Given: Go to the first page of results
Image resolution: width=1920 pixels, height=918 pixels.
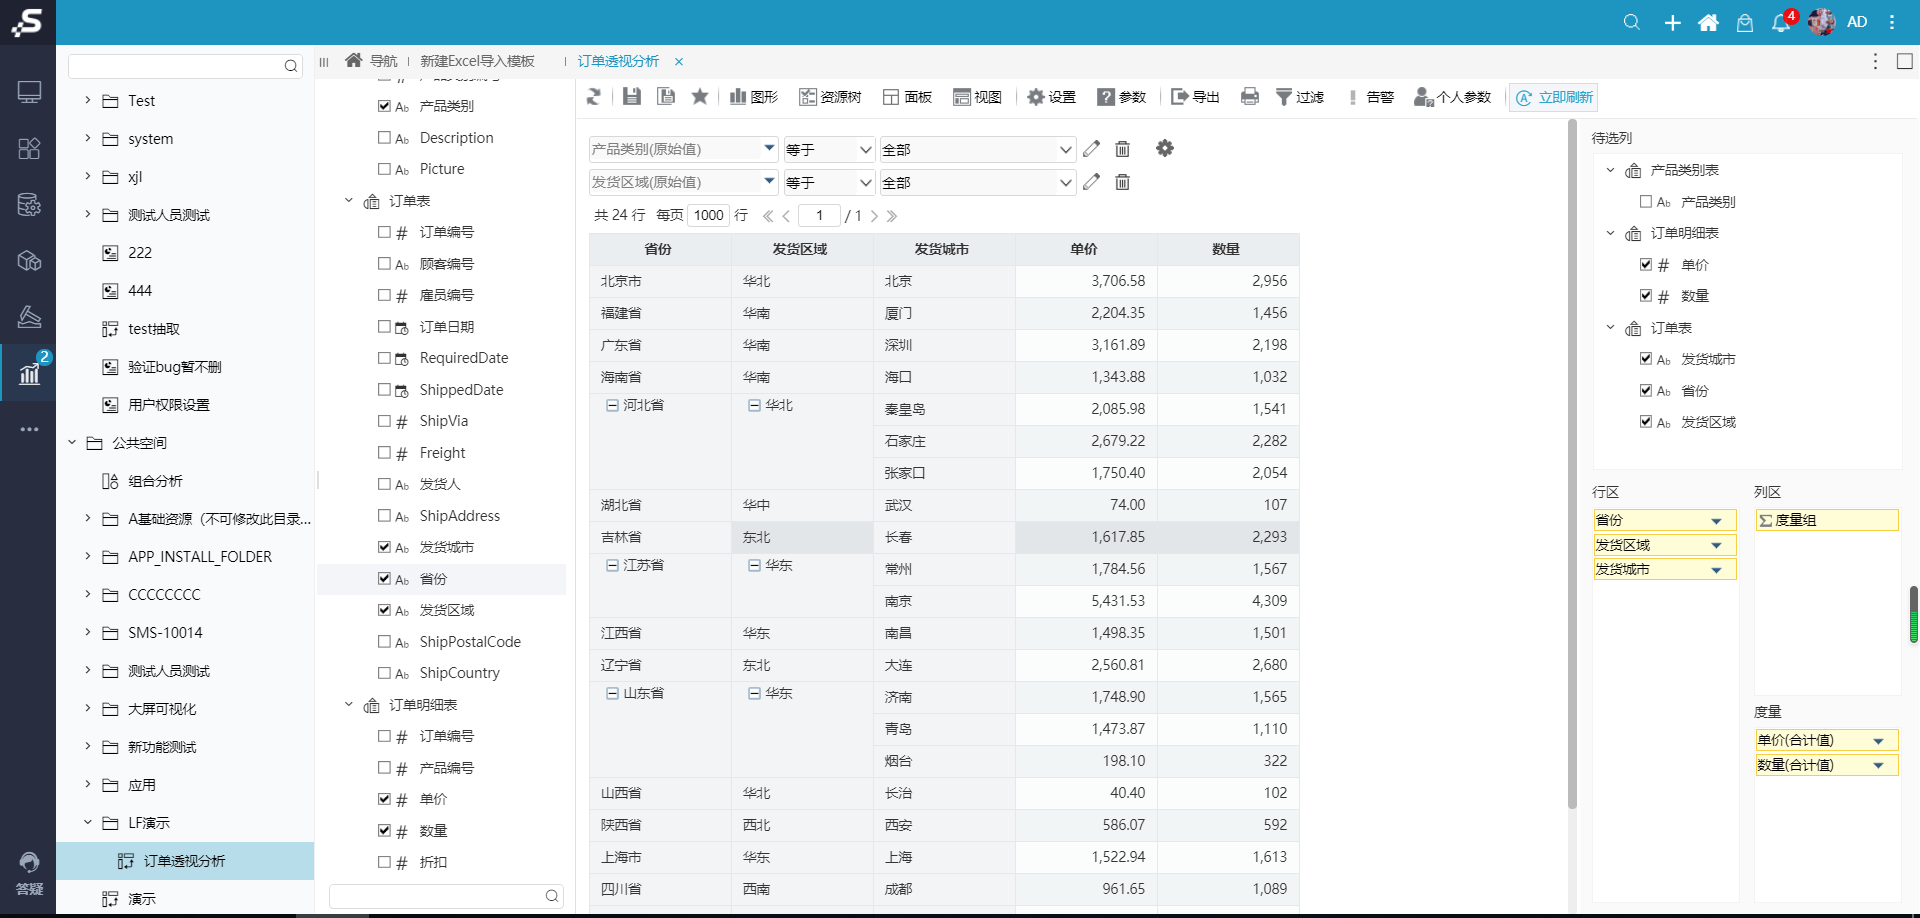Looking at the screenshot, I should coord(768,216).
